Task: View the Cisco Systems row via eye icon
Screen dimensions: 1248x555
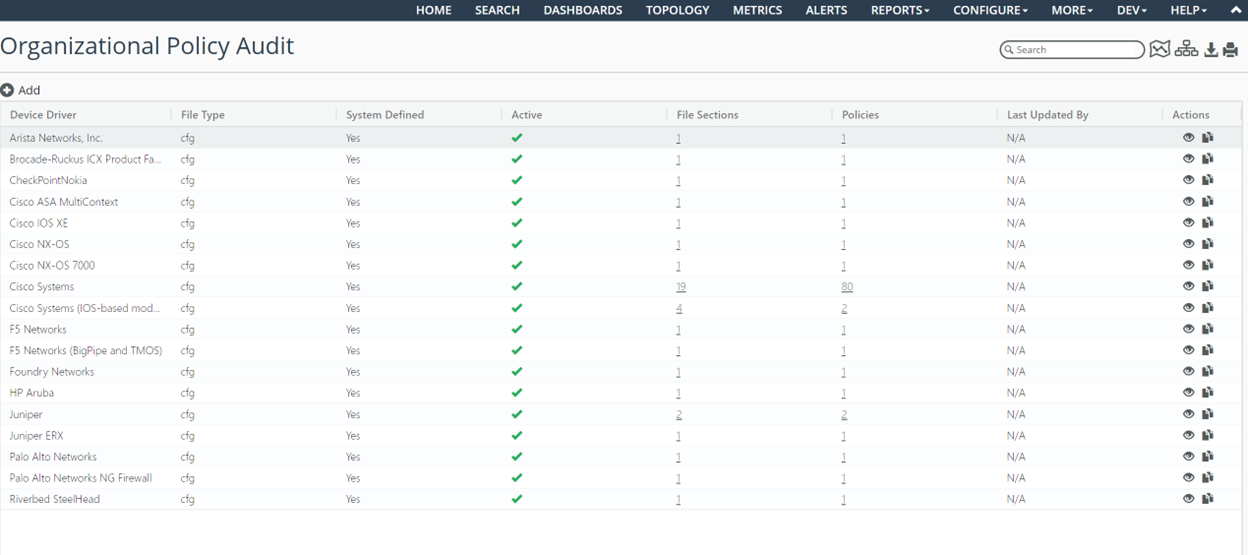Action: pyautogui.click(x=1189, y=286)
